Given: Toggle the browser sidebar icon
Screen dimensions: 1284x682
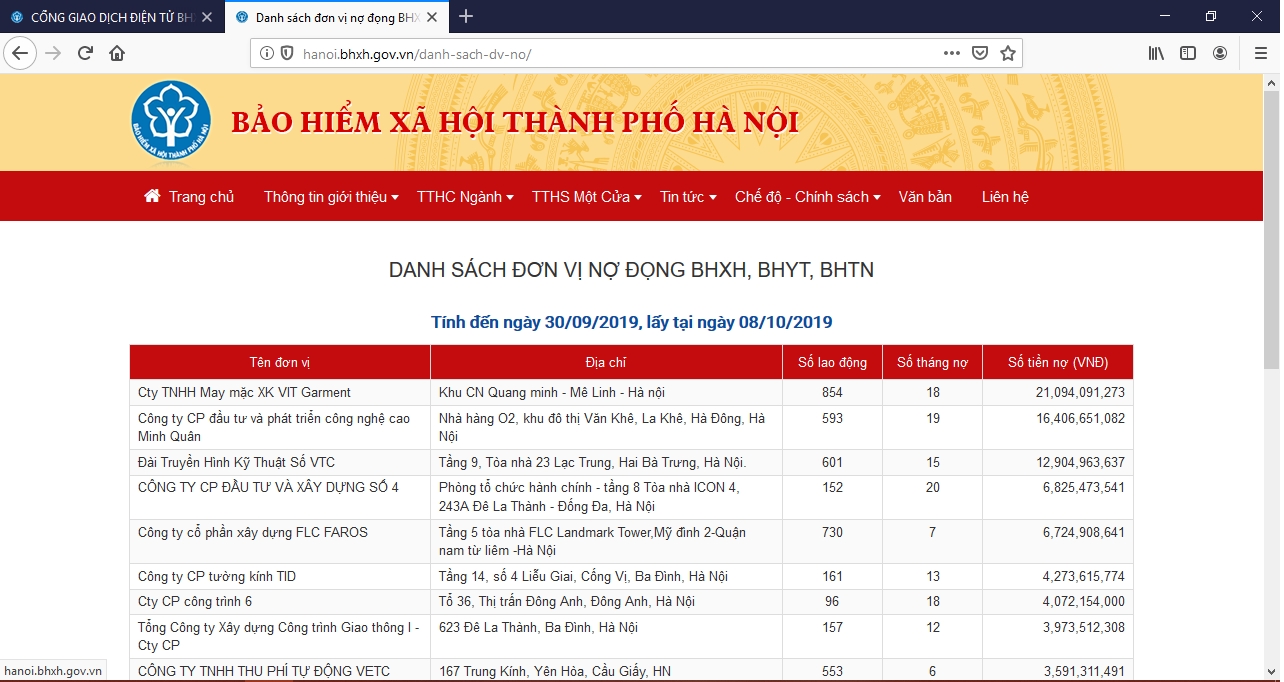Looking at the screenshot, I should pyautogui.click(x=1187, y=53).
